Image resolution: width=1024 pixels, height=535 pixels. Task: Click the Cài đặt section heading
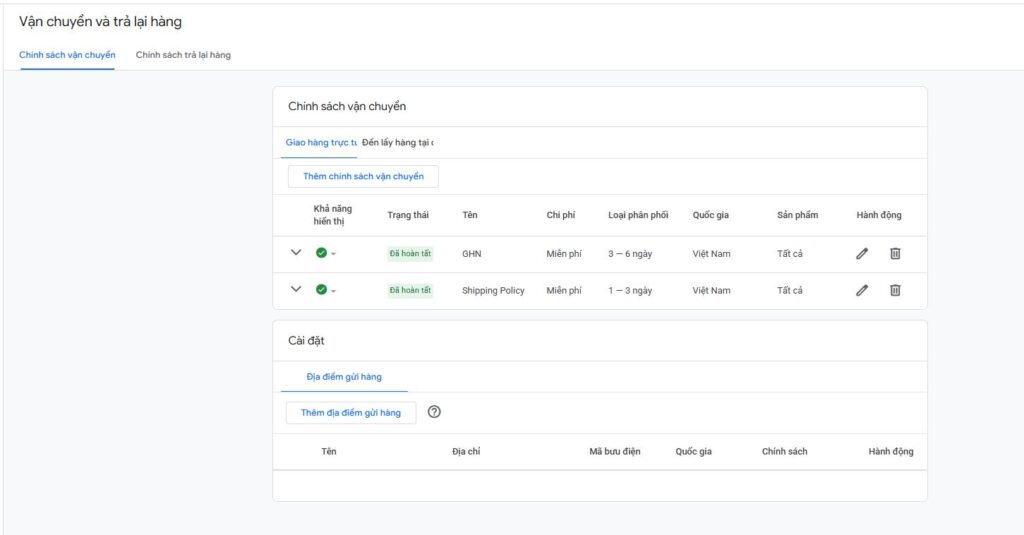click(x=306, y=341)
